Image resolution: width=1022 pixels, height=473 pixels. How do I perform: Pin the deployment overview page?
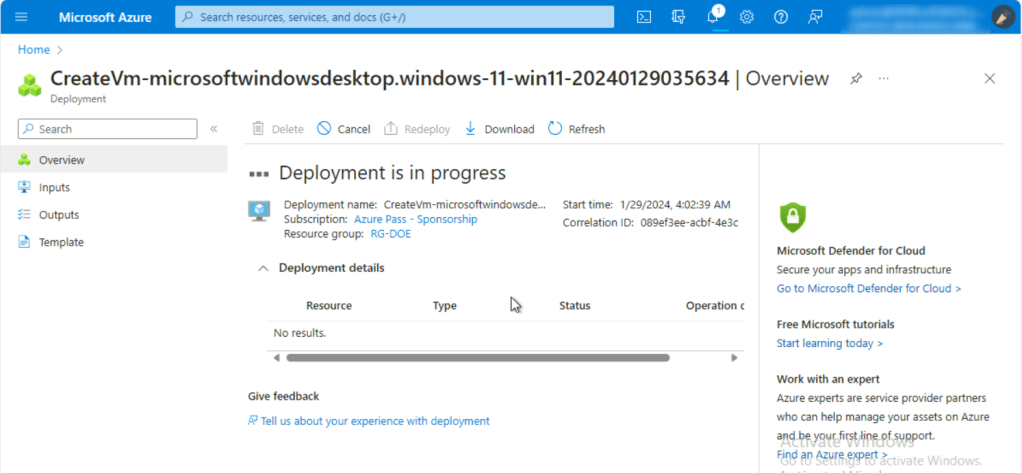(x=856, y=79)
